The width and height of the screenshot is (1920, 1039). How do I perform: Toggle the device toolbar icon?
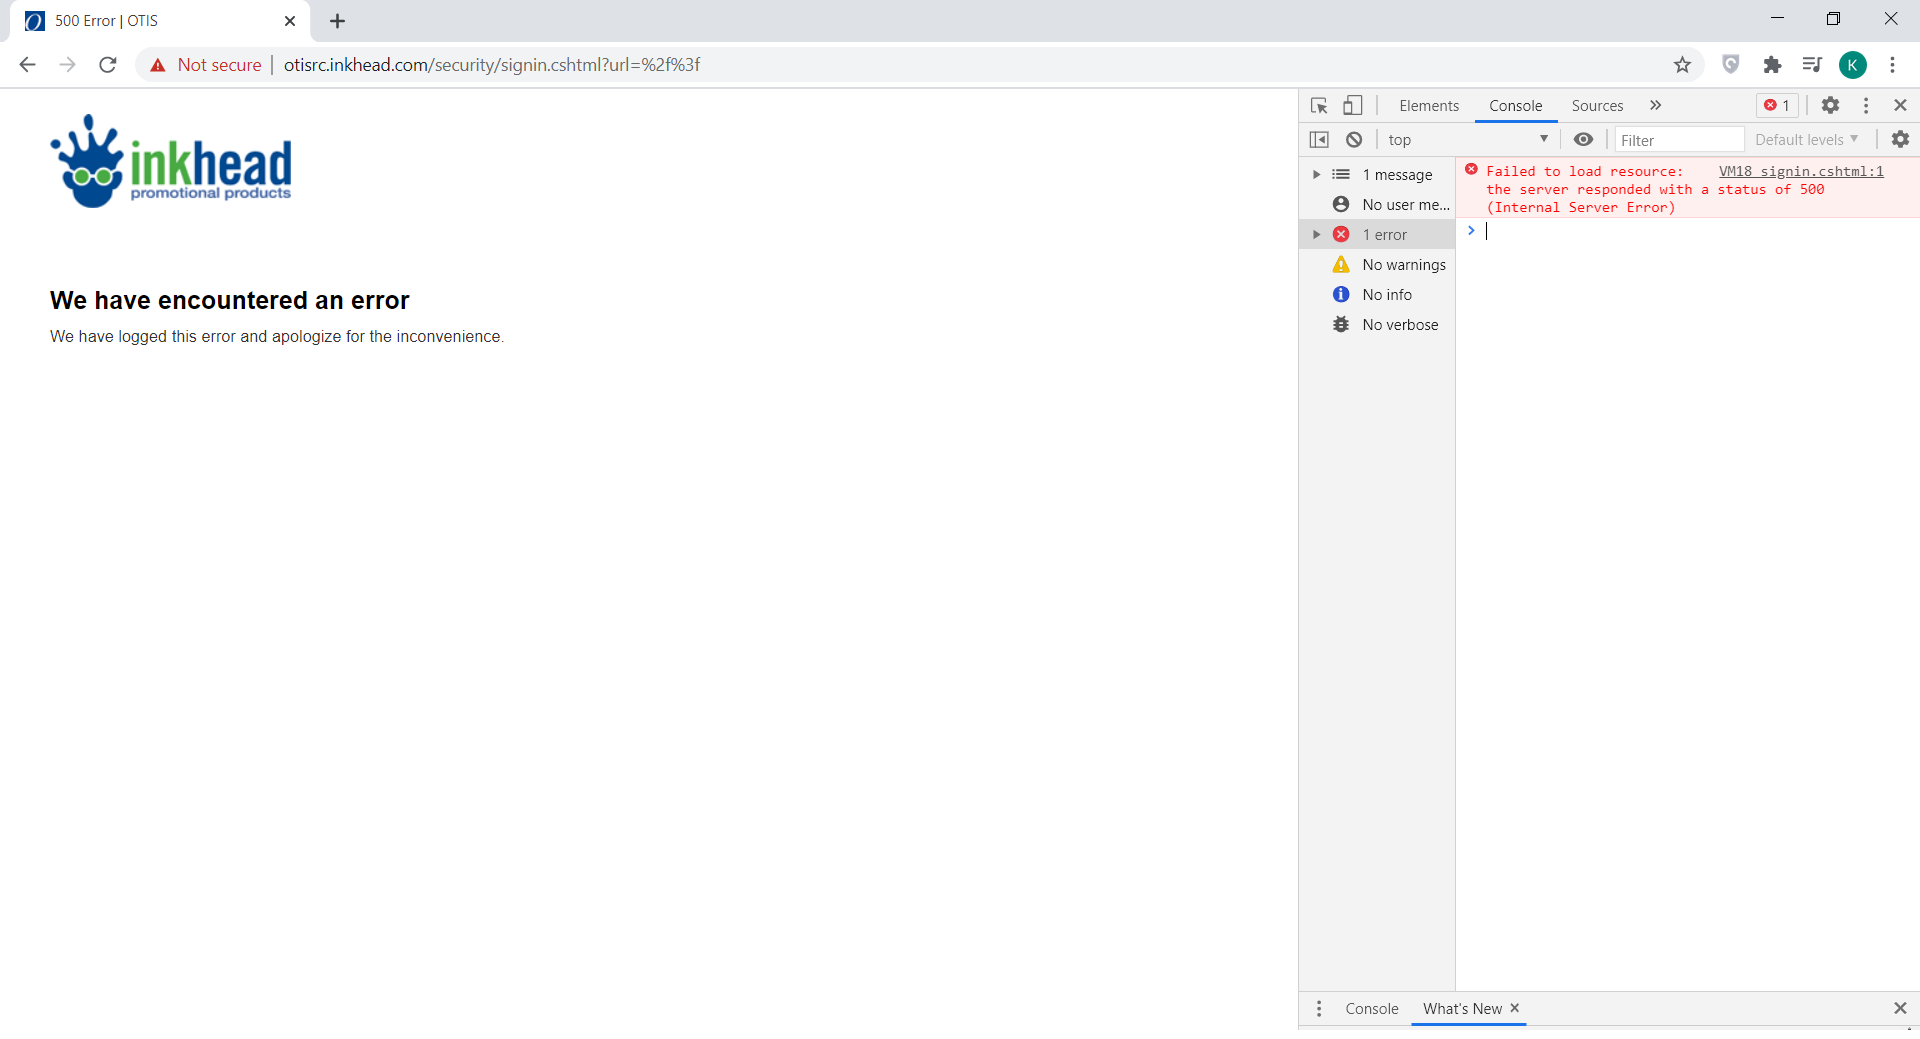coord(1352,106)
